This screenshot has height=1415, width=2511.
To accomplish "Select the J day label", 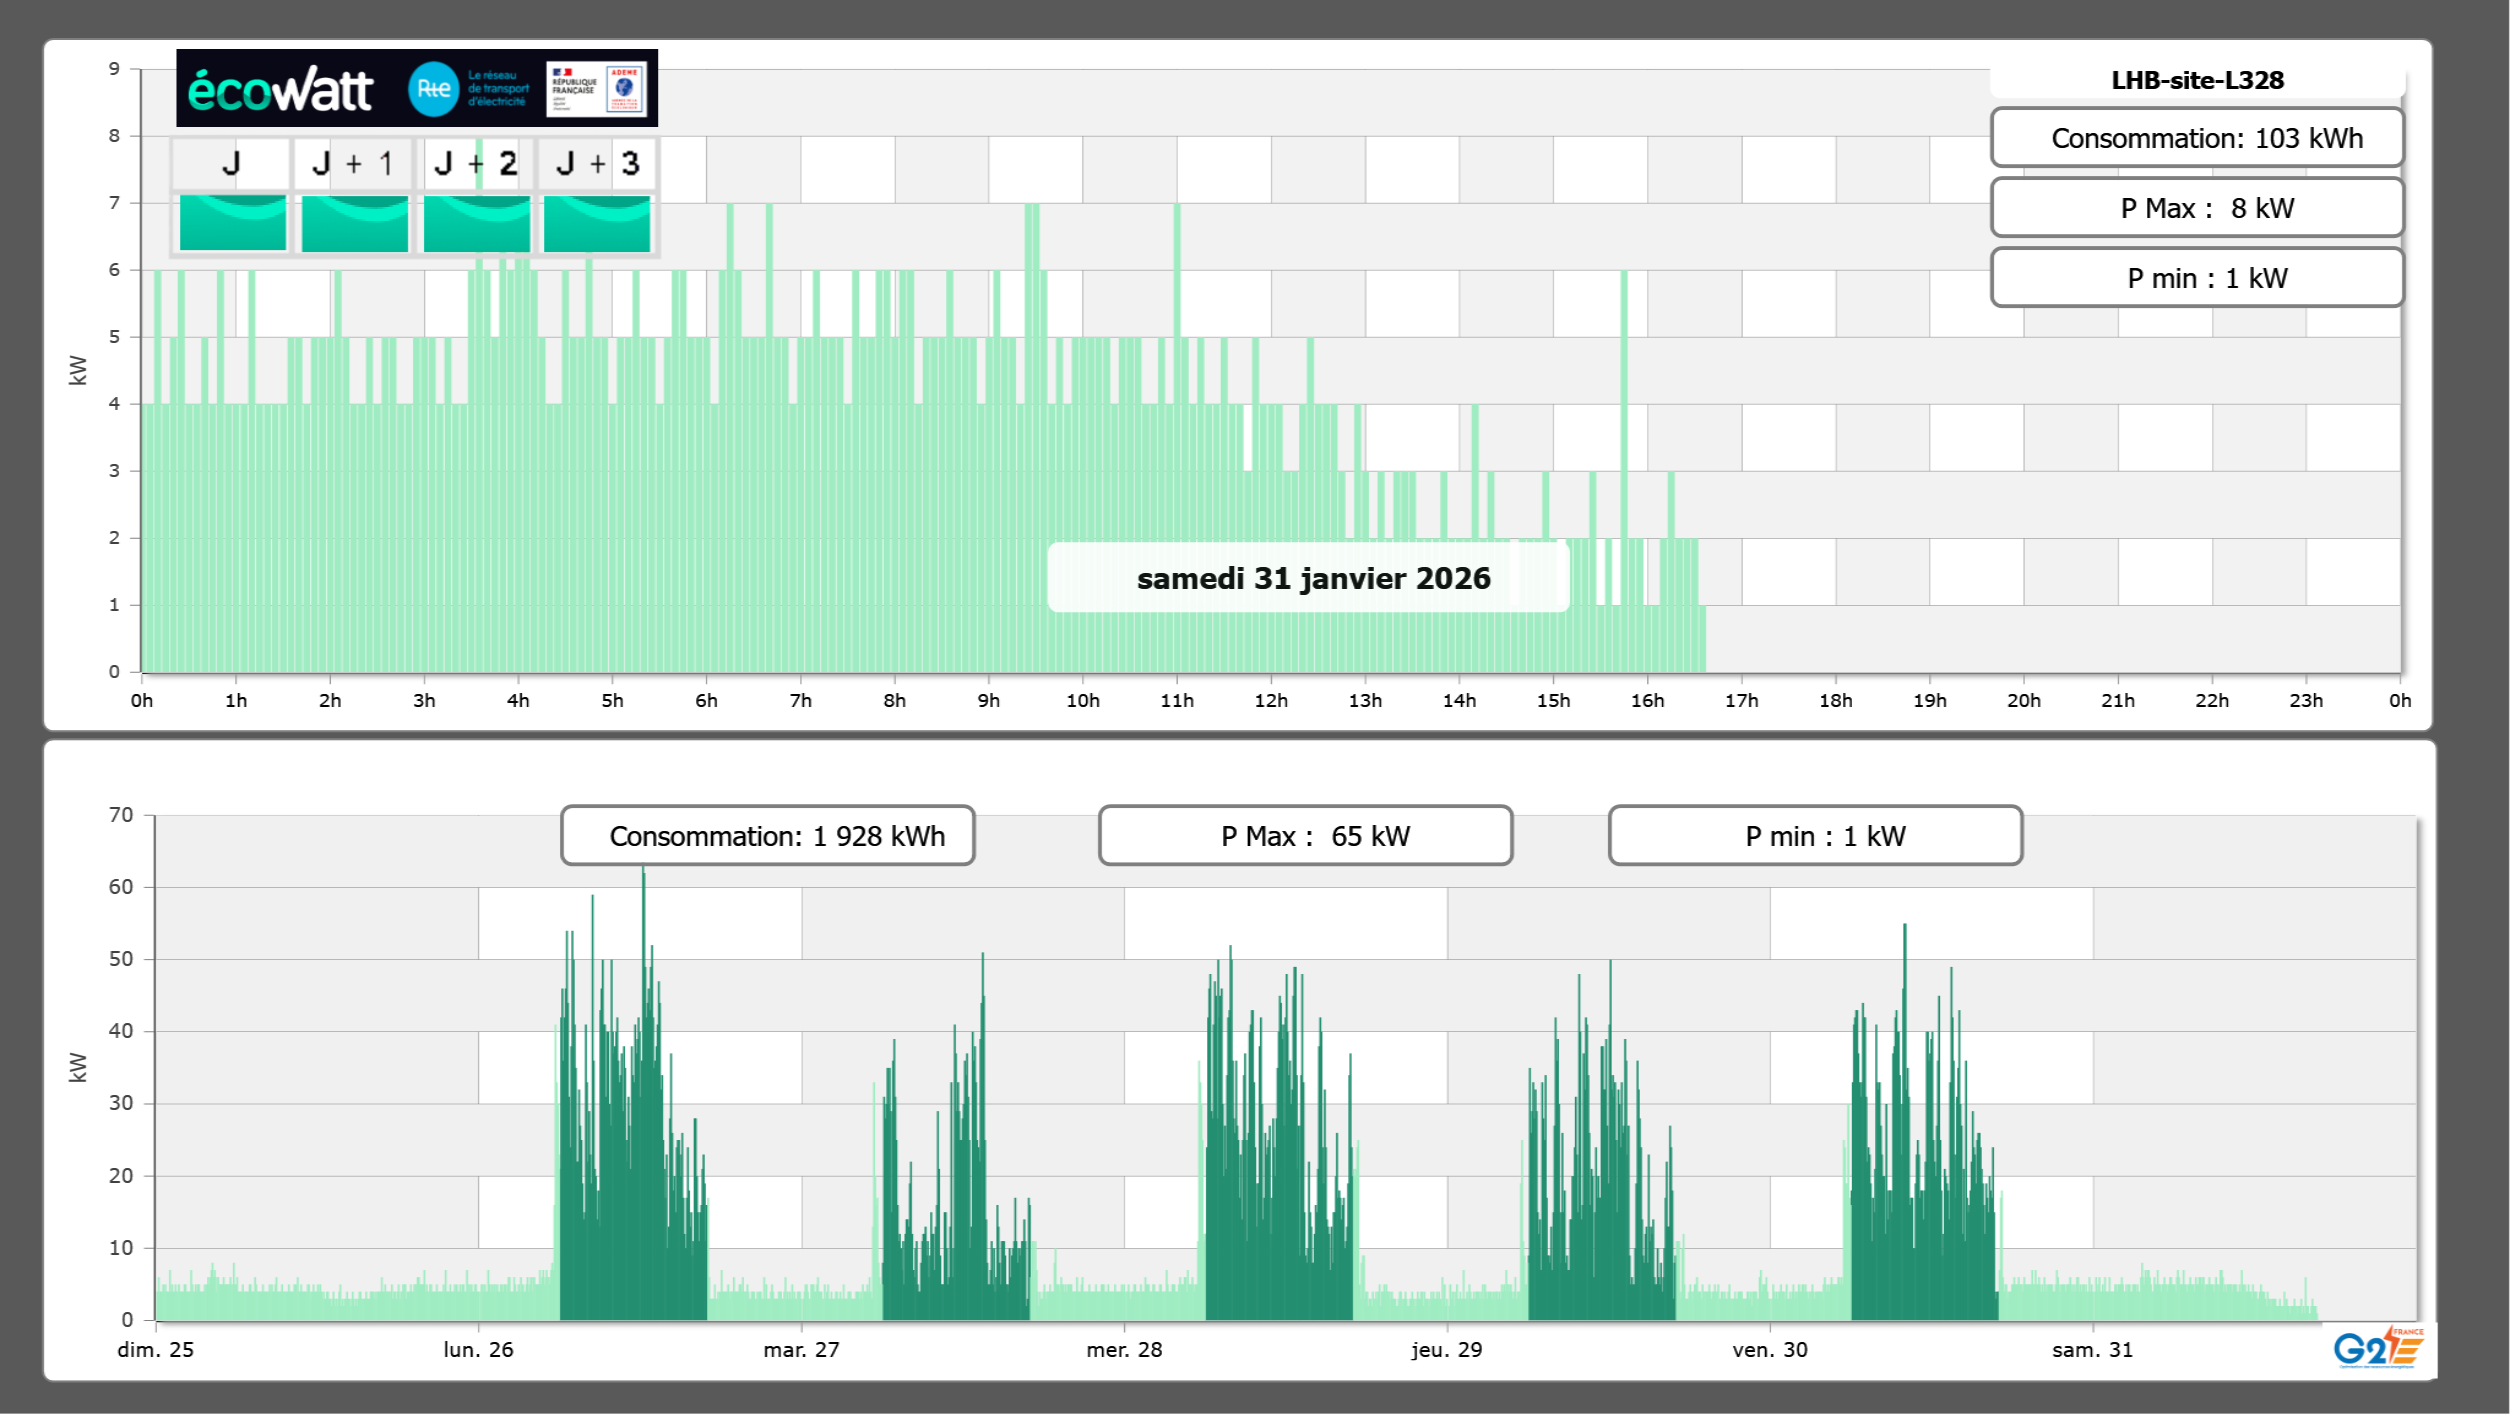I will [x=232, y=163].
